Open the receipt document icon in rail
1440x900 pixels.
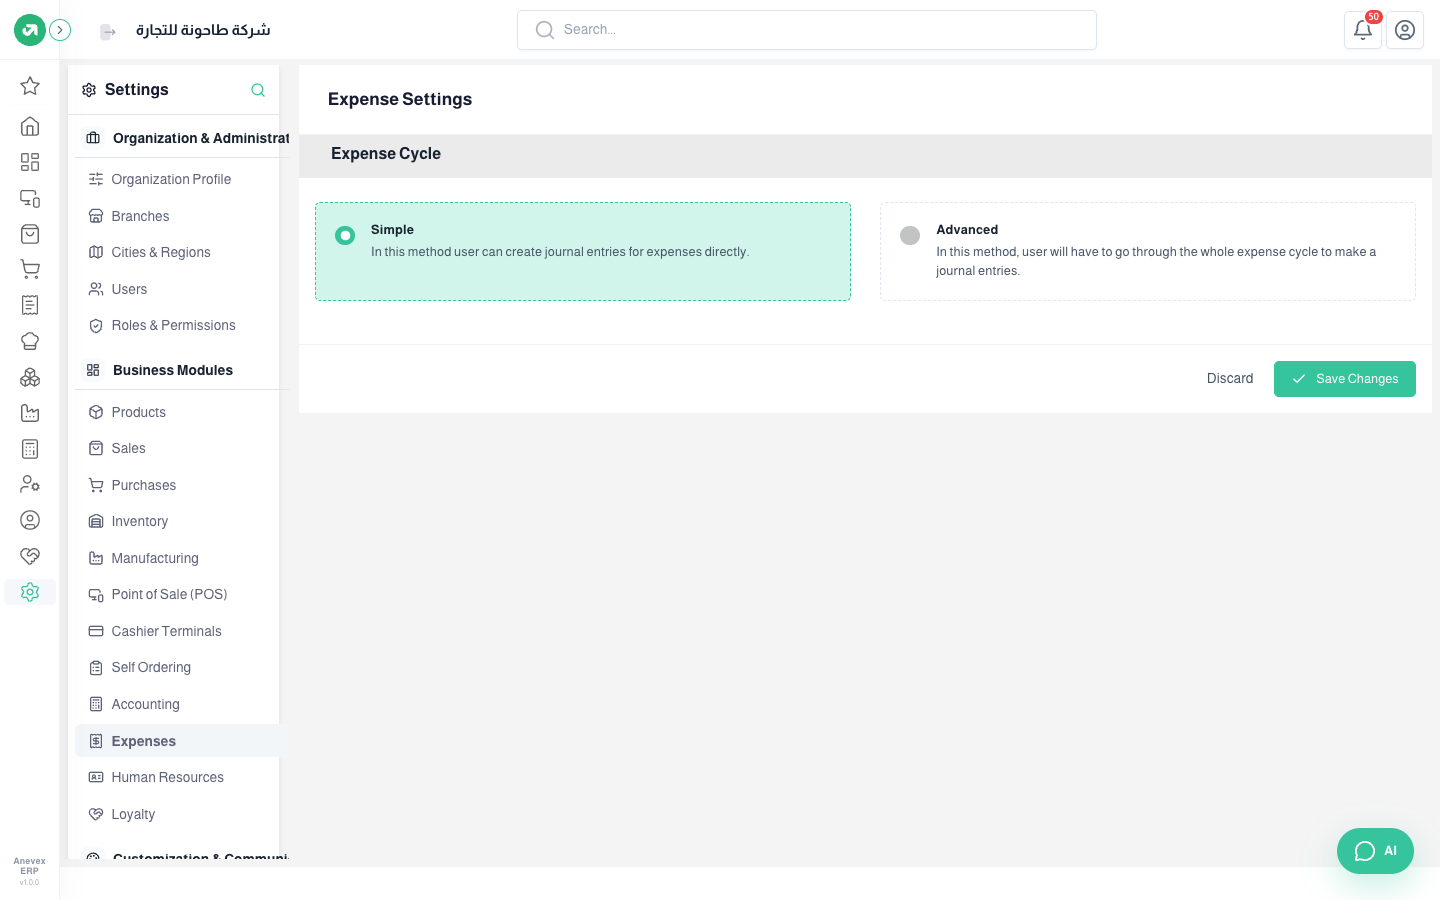click(x=30, y=305)
